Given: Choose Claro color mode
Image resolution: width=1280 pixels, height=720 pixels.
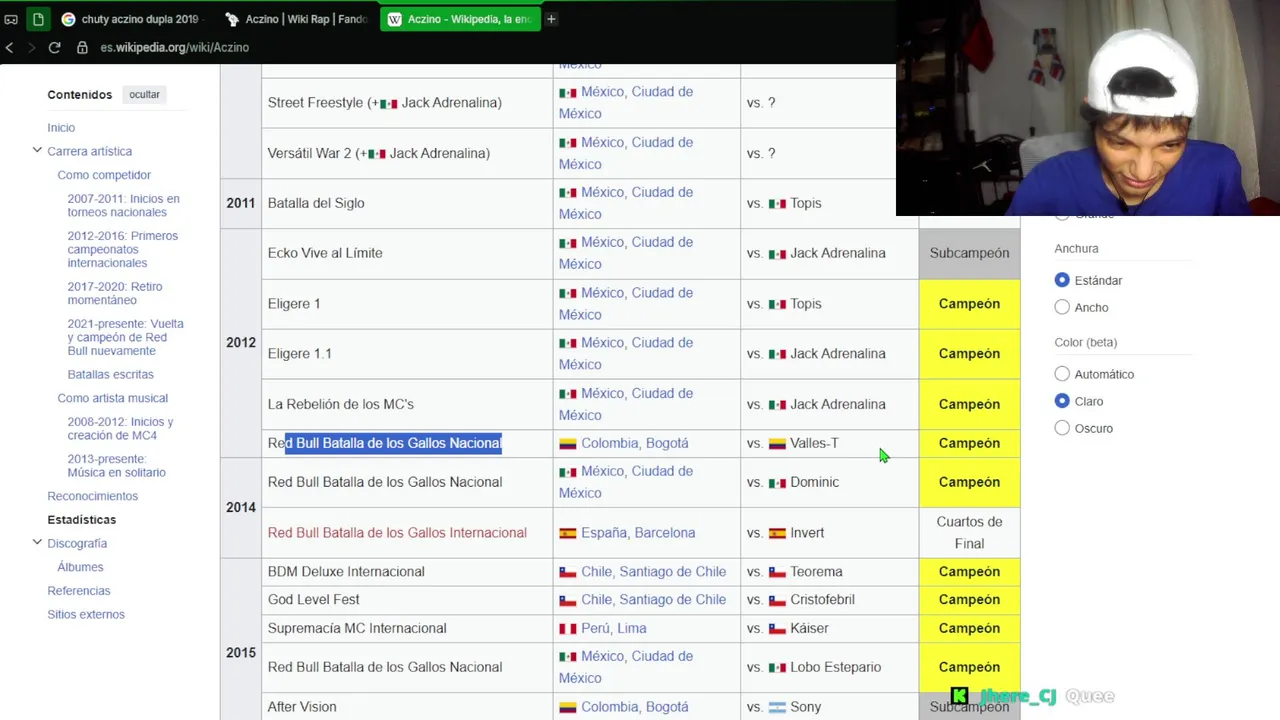Looking at the screenshot, I should coord(1062,401).
